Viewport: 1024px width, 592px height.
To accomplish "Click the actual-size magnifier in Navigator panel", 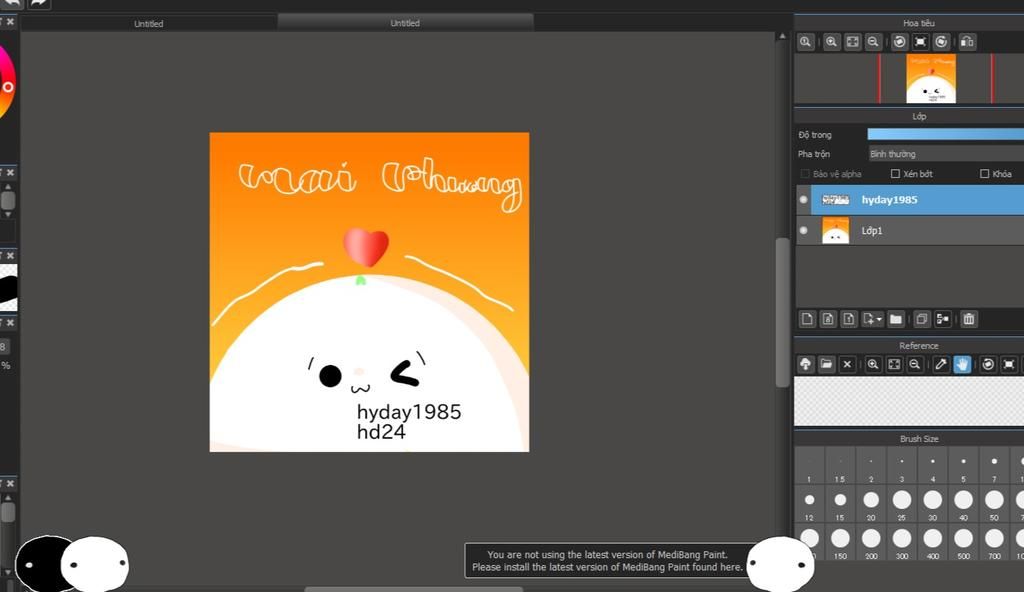I will (805, 42).
